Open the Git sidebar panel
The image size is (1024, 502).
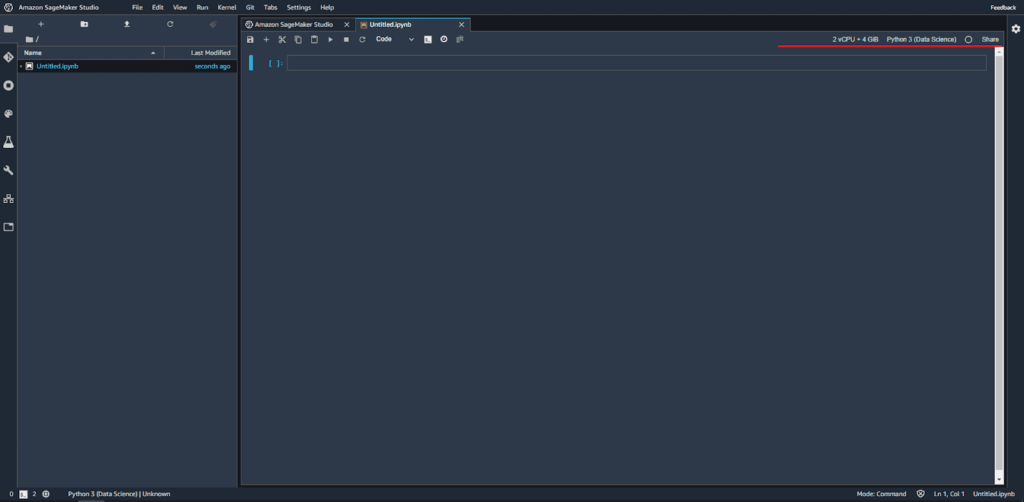(8, 57)
